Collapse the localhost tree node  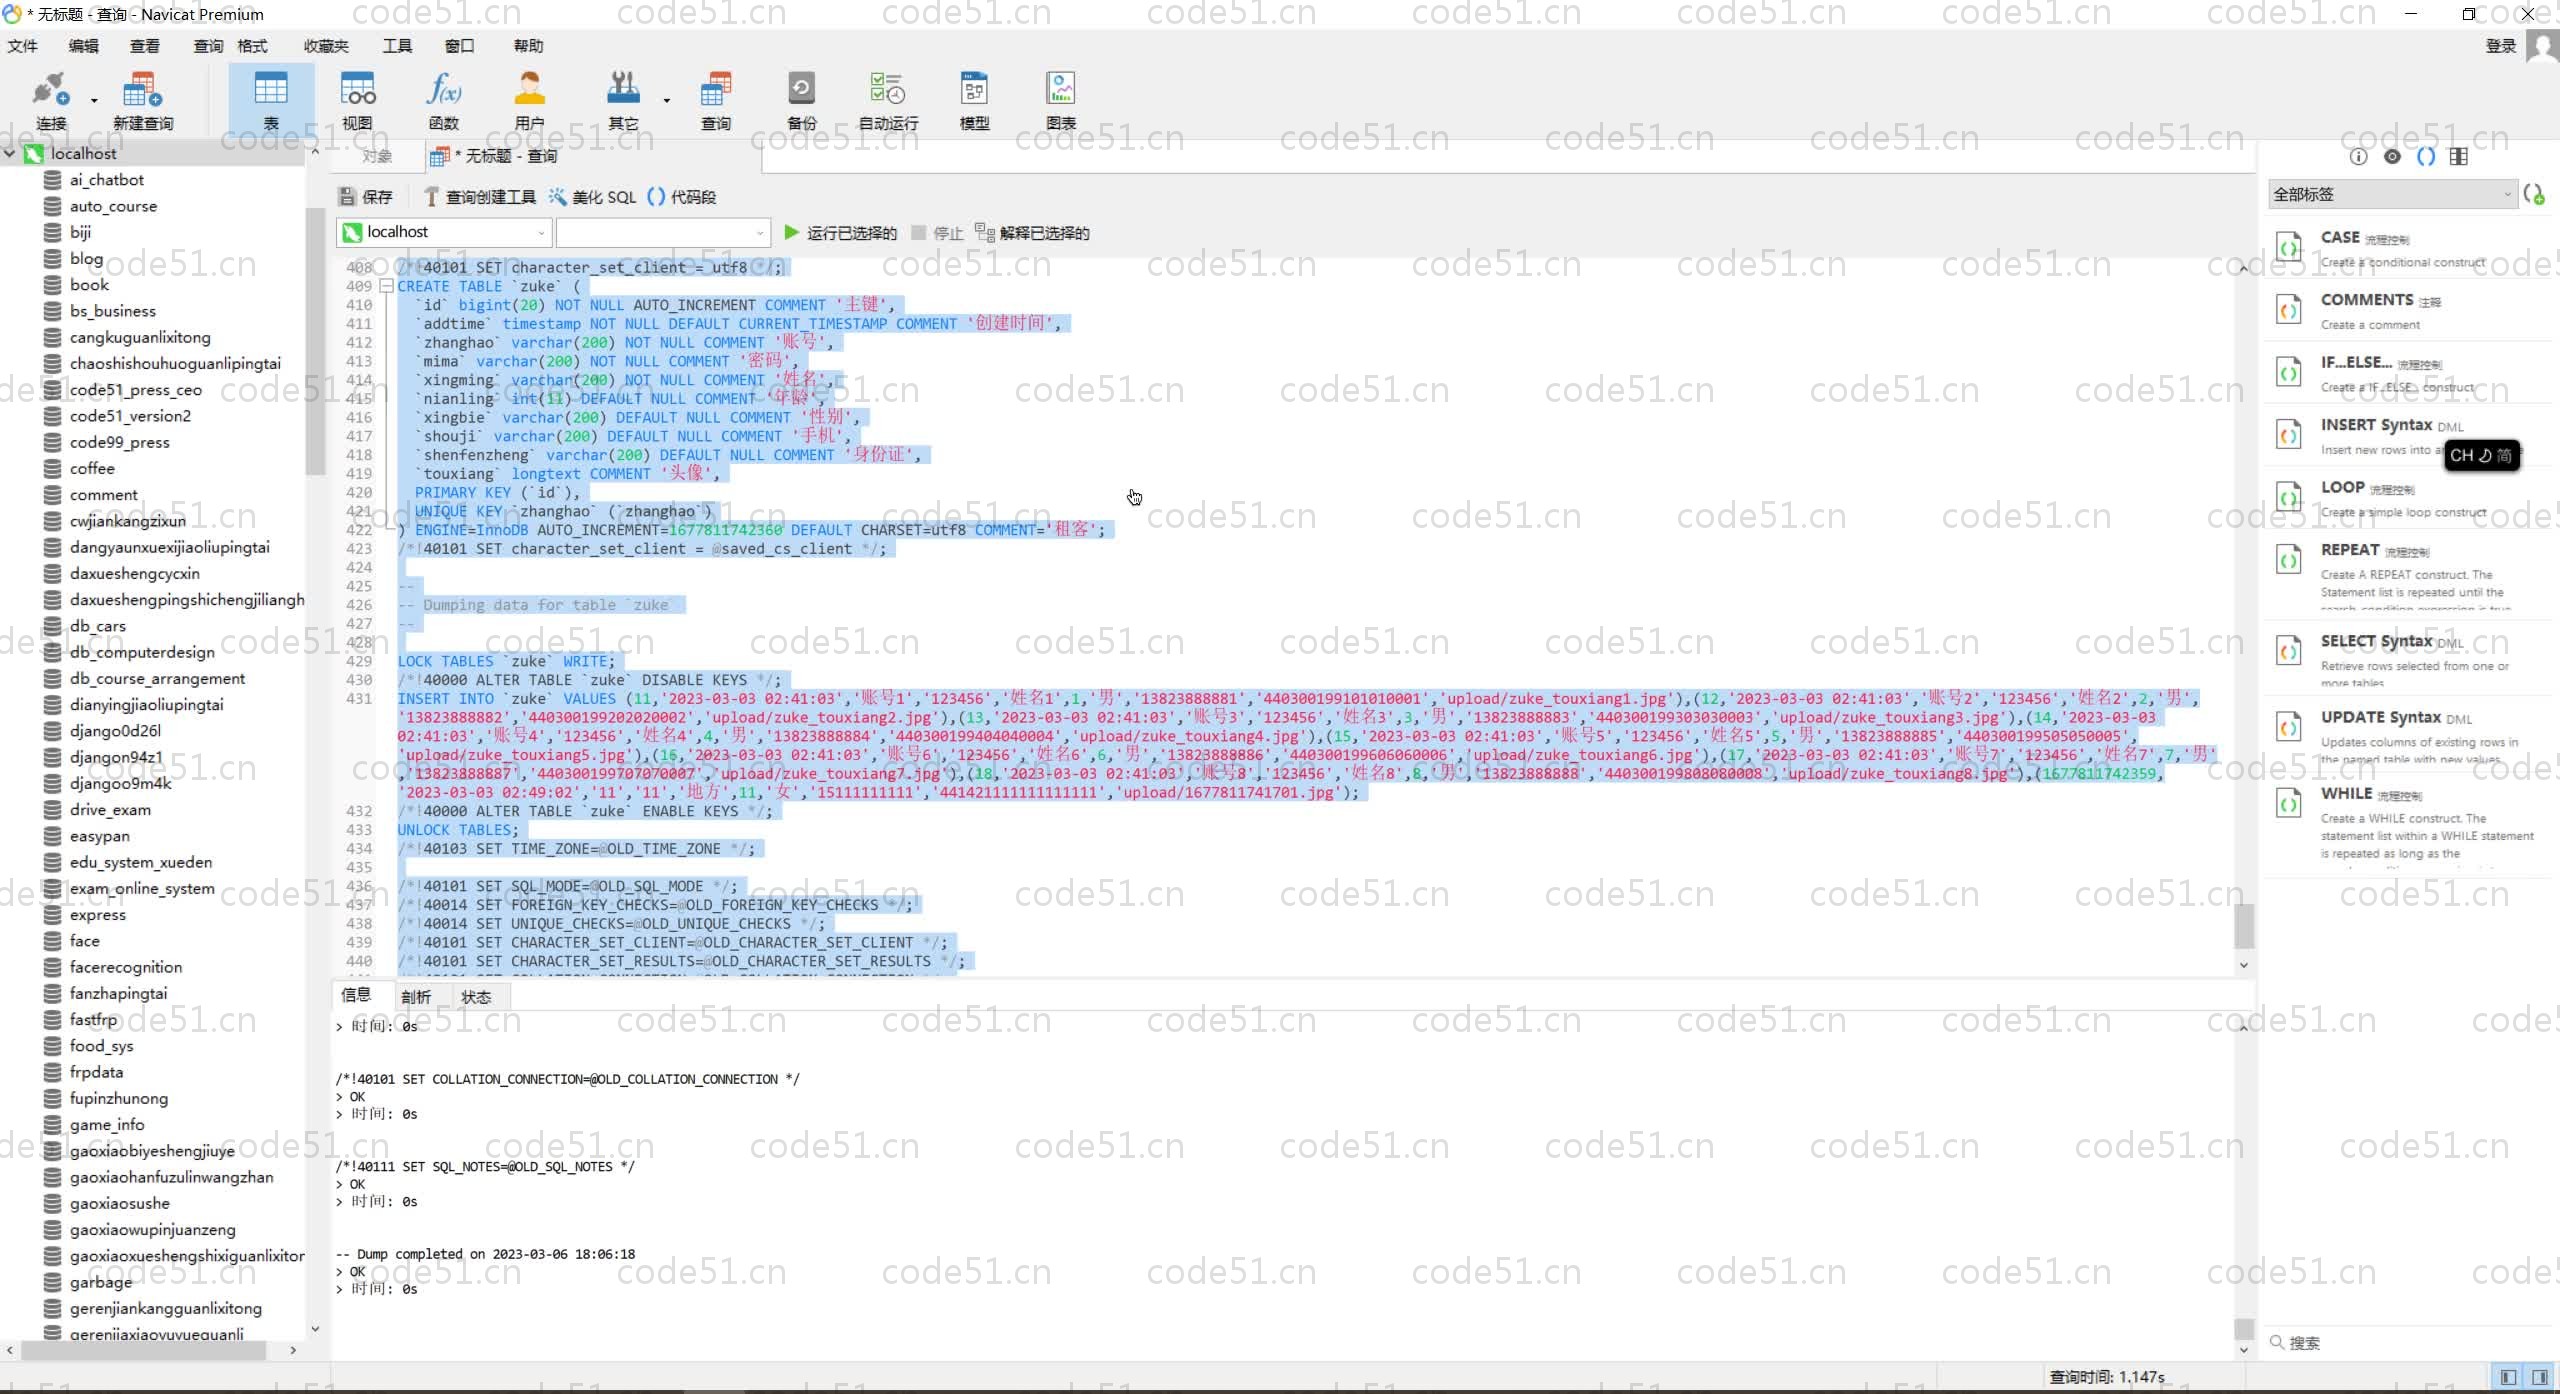coord(10,154)
